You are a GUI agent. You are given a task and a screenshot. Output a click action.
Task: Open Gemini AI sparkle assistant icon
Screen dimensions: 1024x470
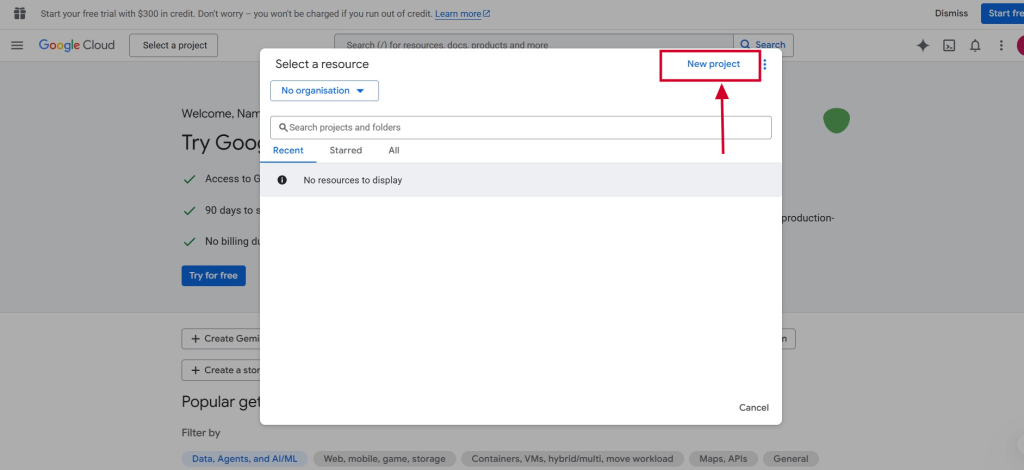point(922,45)
